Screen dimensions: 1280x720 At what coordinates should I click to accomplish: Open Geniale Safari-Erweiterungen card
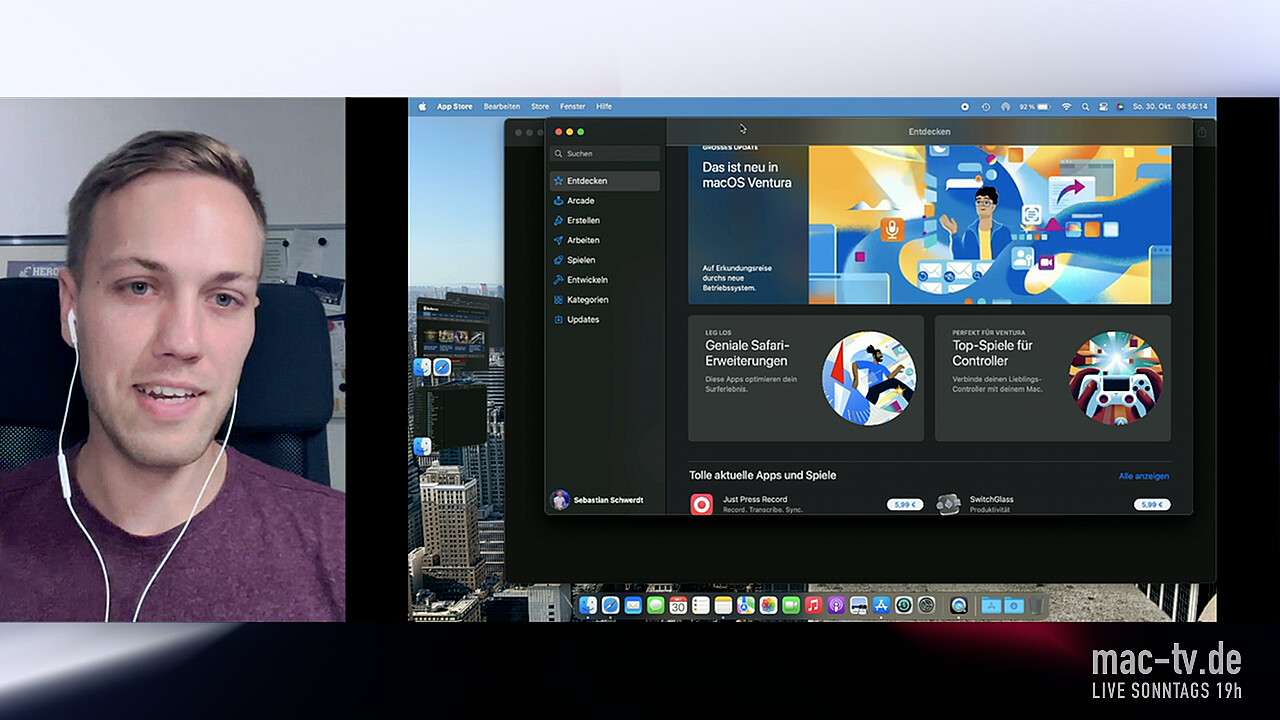(806, 378)
